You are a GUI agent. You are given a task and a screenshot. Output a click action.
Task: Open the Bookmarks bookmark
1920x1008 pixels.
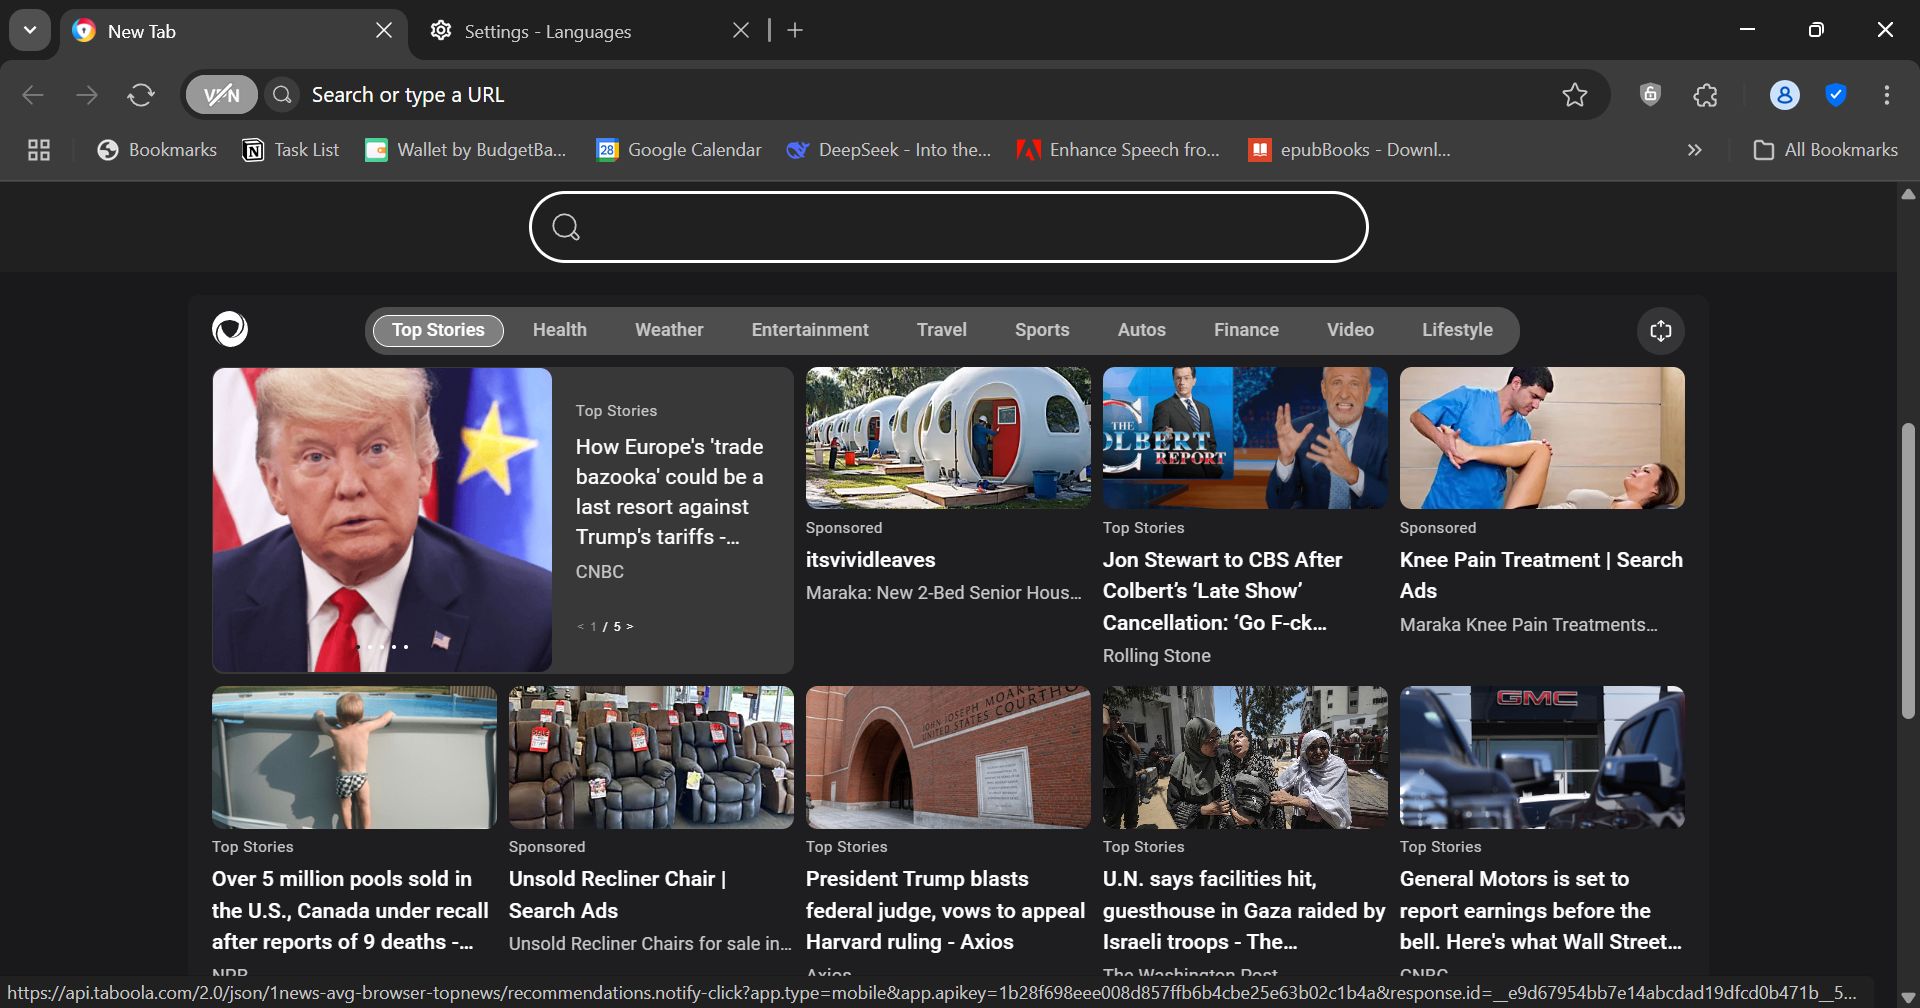[x=157, y=150]
